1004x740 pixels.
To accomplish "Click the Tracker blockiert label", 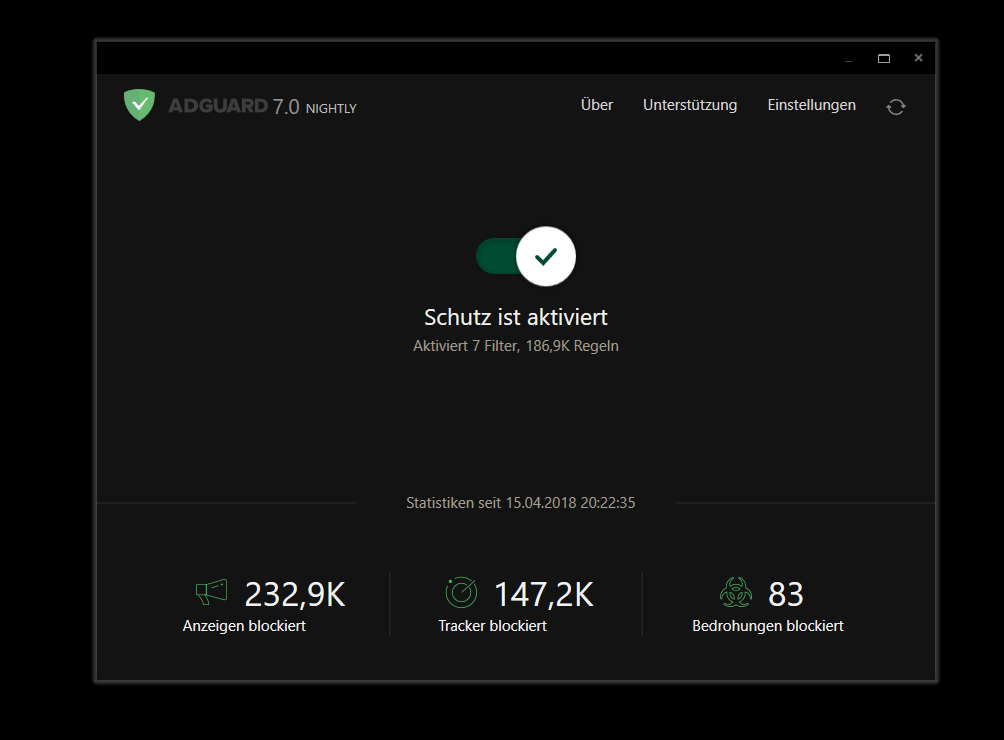I will point(492,626).
